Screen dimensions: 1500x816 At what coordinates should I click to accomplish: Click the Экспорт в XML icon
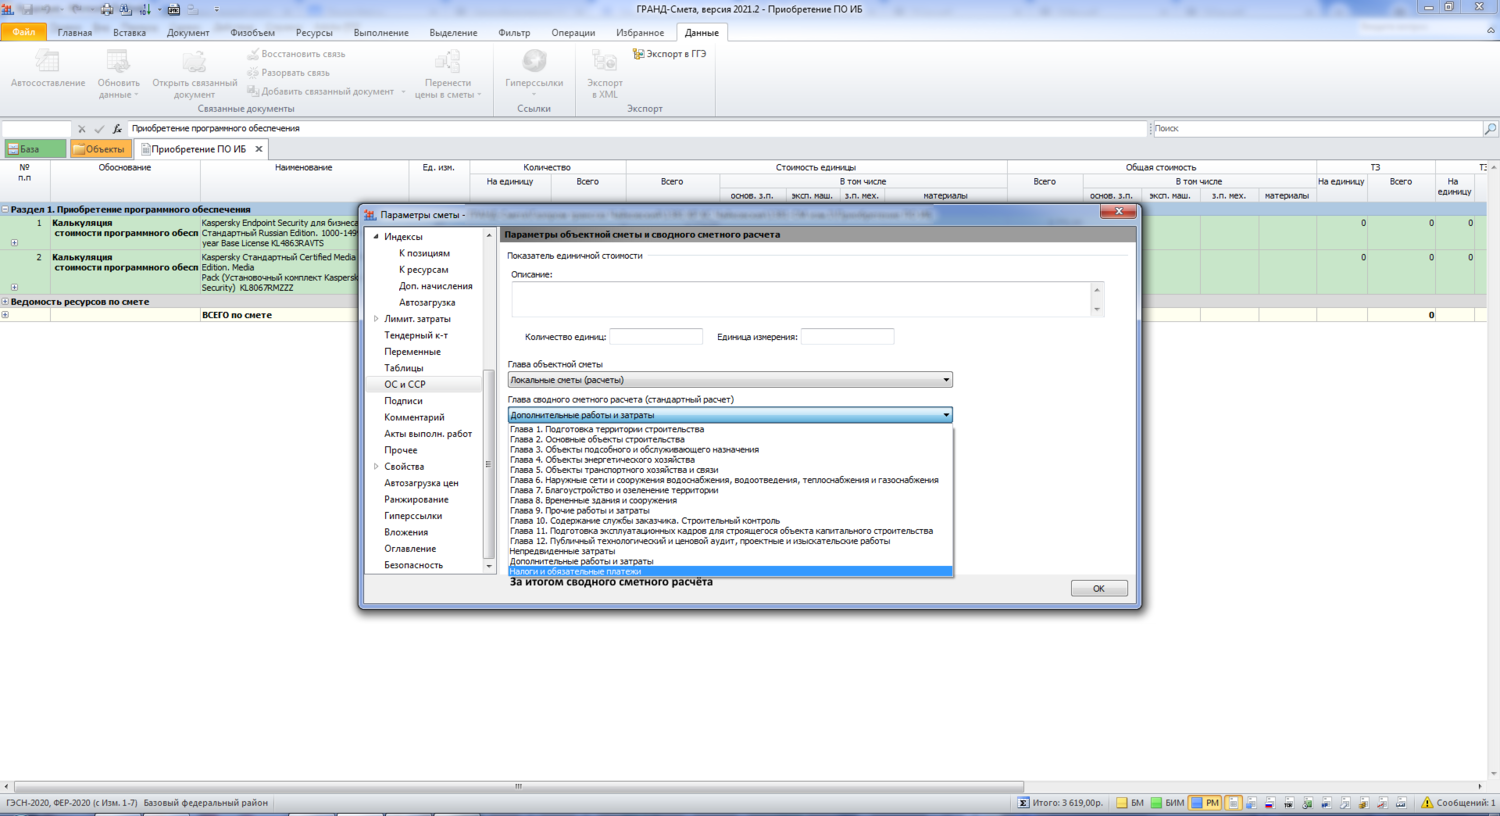(x=604, y=62)
